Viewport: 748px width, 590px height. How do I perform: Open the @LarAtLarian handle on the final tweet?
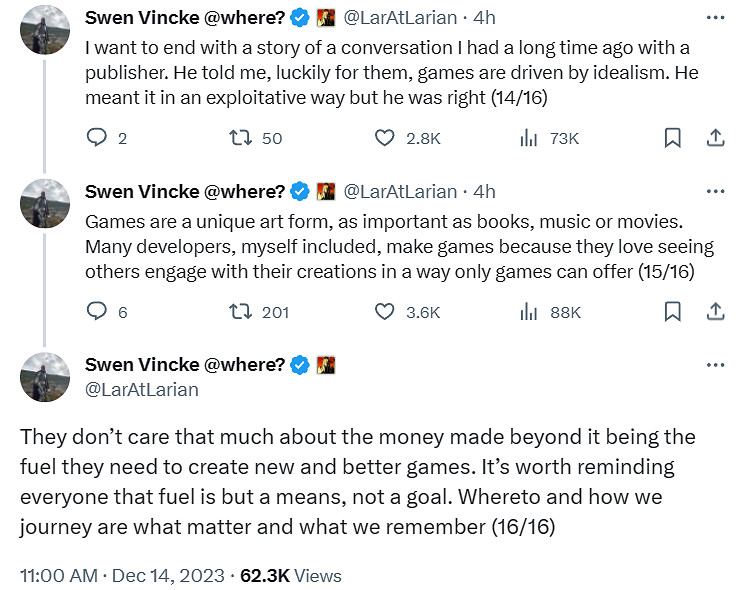point(142,389)
